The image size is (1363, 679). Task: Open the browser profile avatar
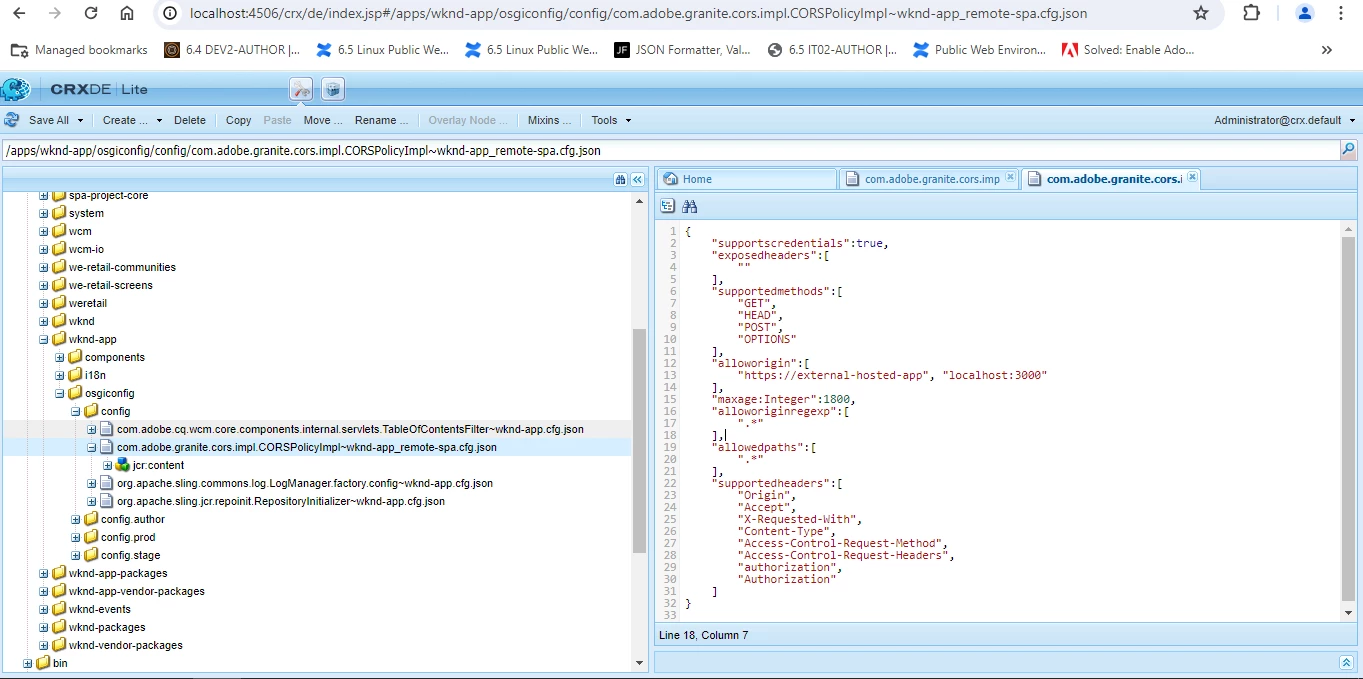pos(1304,13)
